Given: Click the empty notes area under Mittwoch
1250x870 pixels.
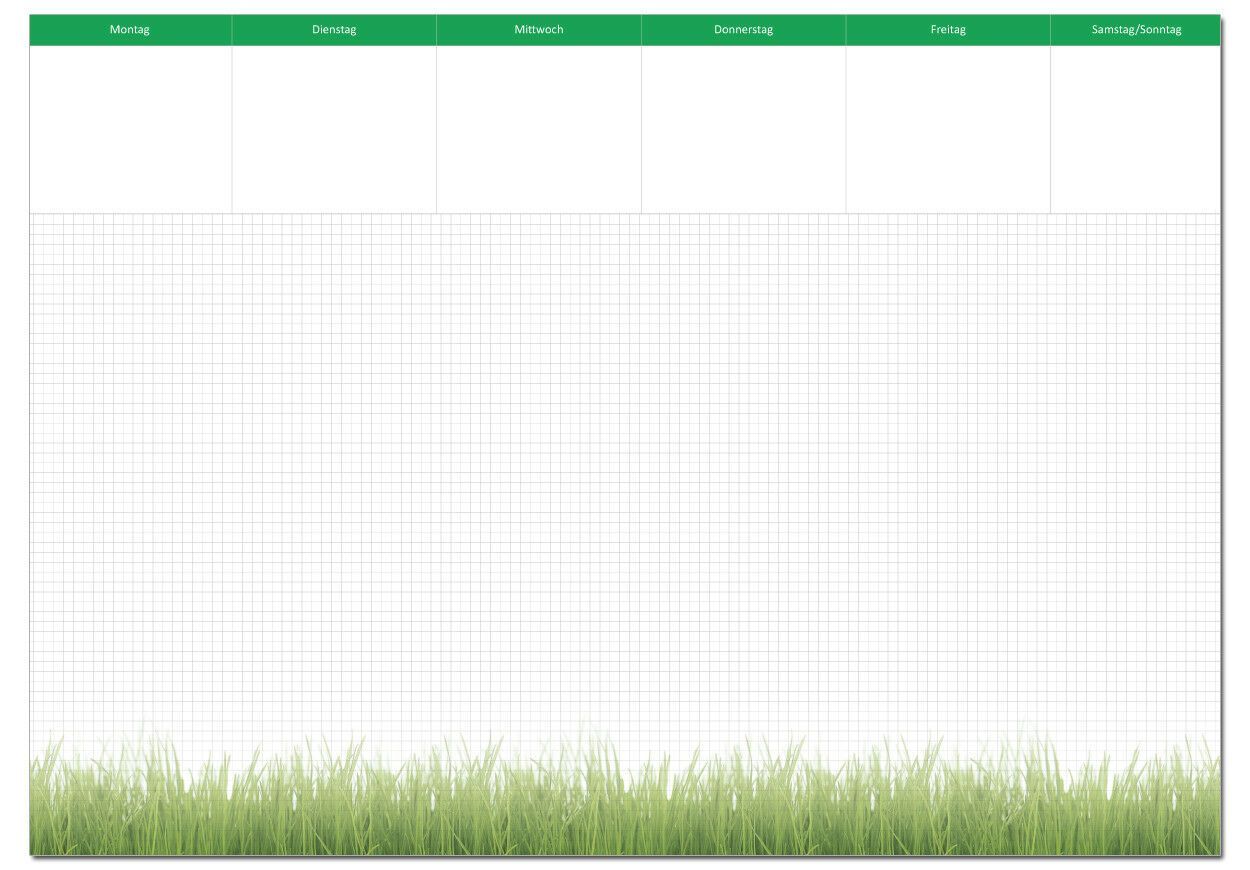Looking at the screenshot, I should (x=539, y=129).
